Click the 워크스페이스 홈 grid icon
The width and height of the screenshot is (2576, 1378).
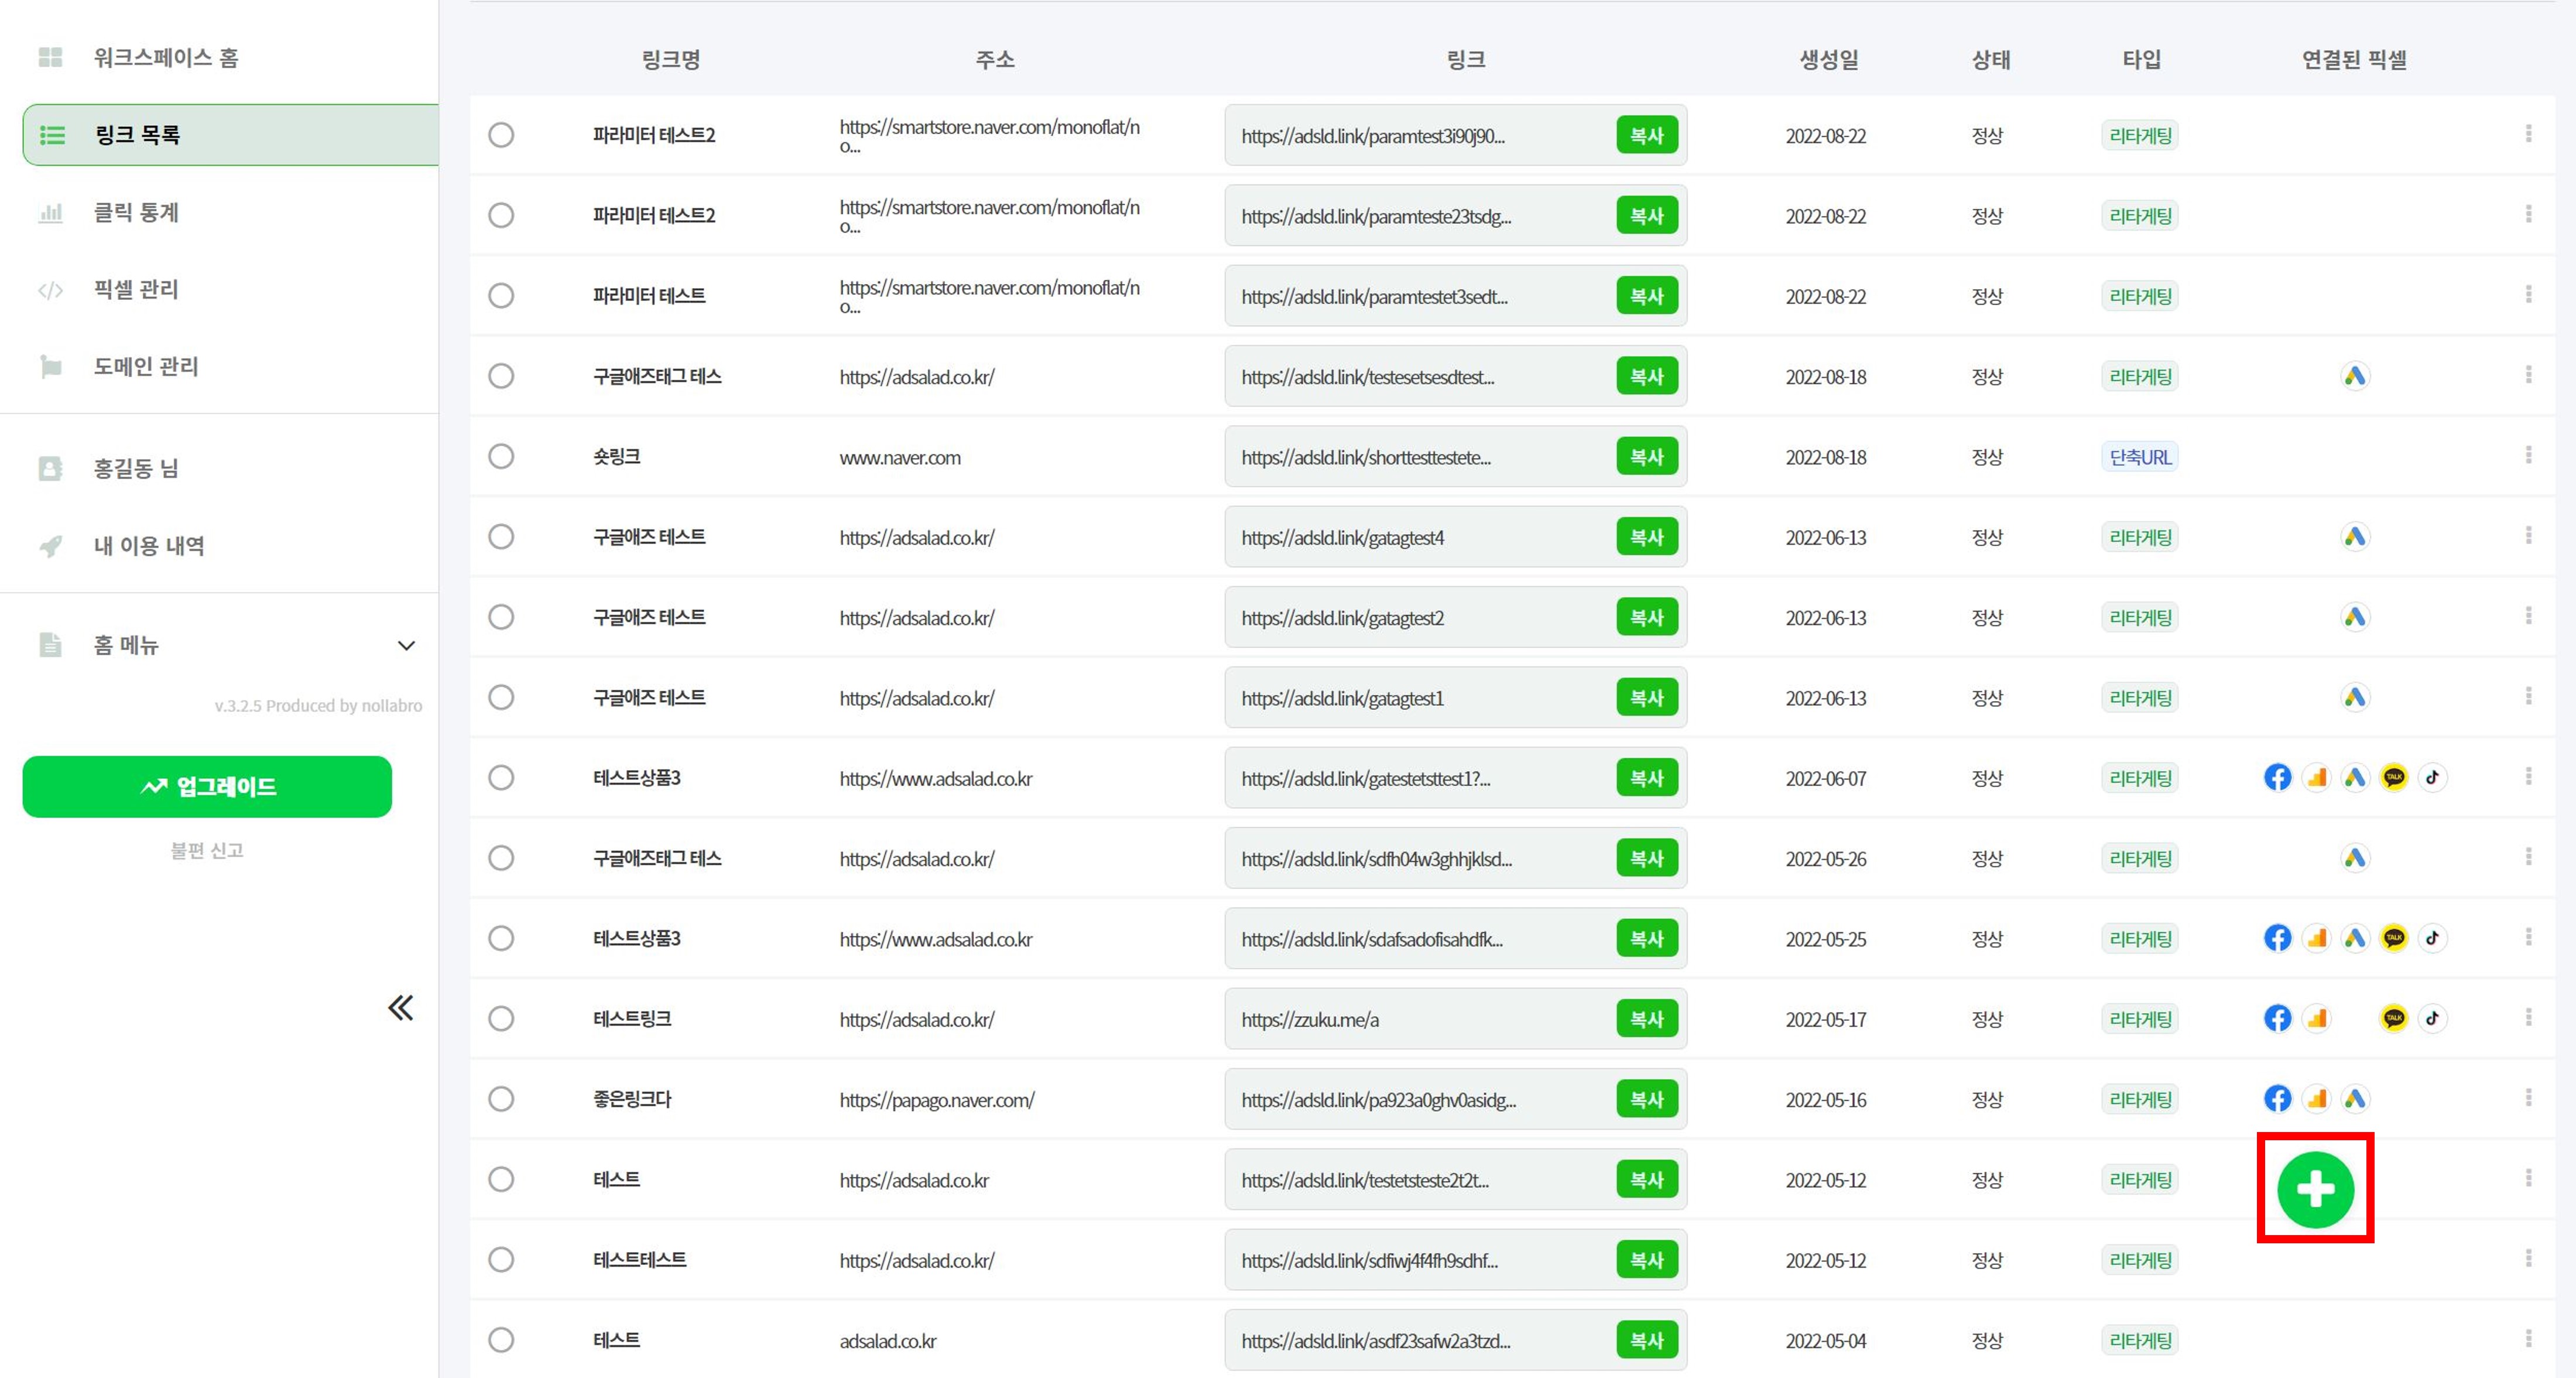[x=50, y=57]
